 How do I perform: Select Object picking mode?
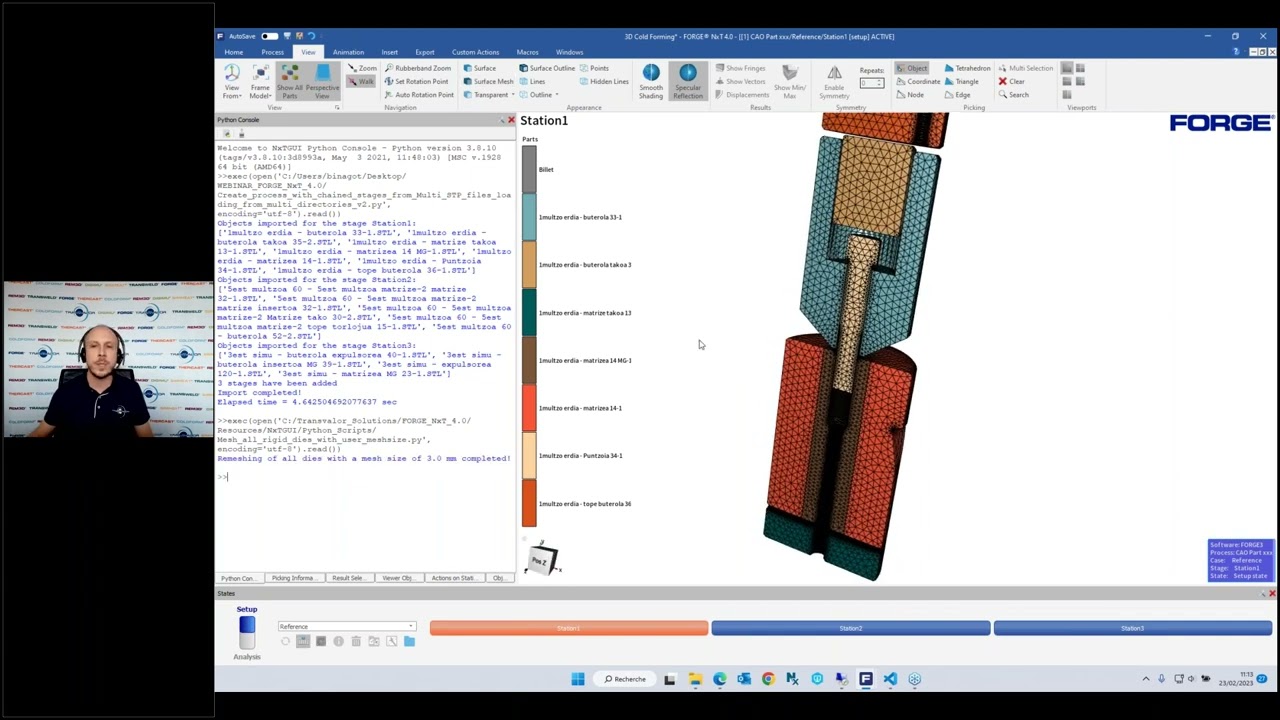pyautogui.click(x=911, y=68)
